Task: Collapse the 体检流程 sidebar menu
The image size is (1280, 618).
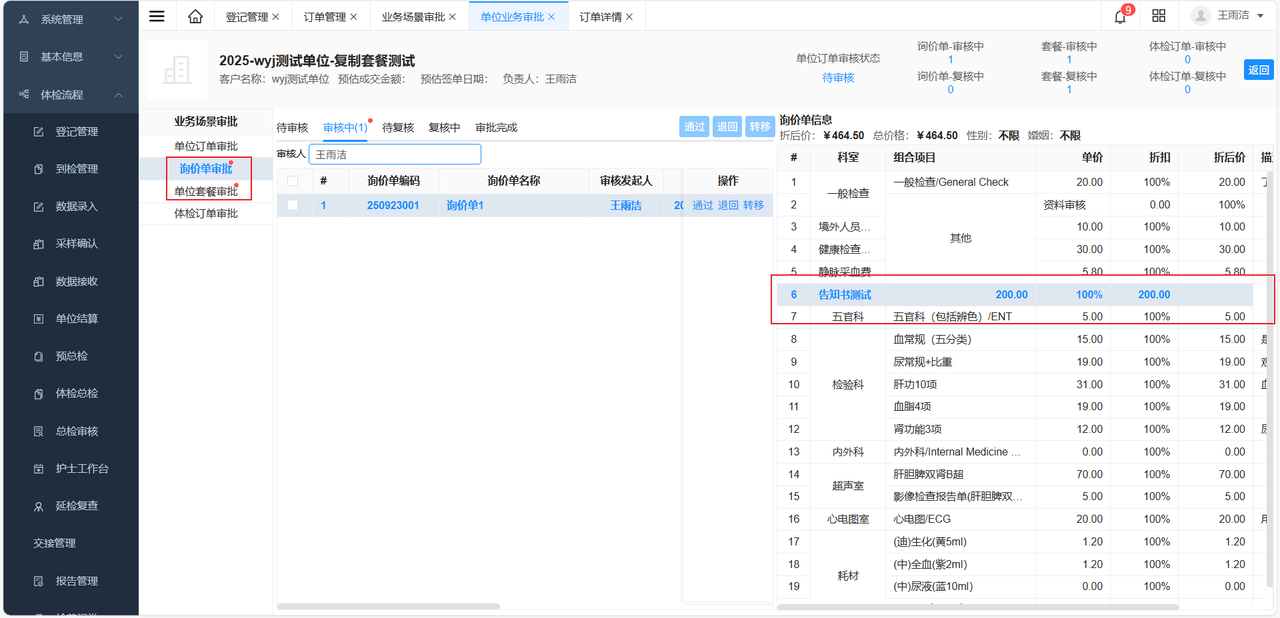Action: pos(69,95)
